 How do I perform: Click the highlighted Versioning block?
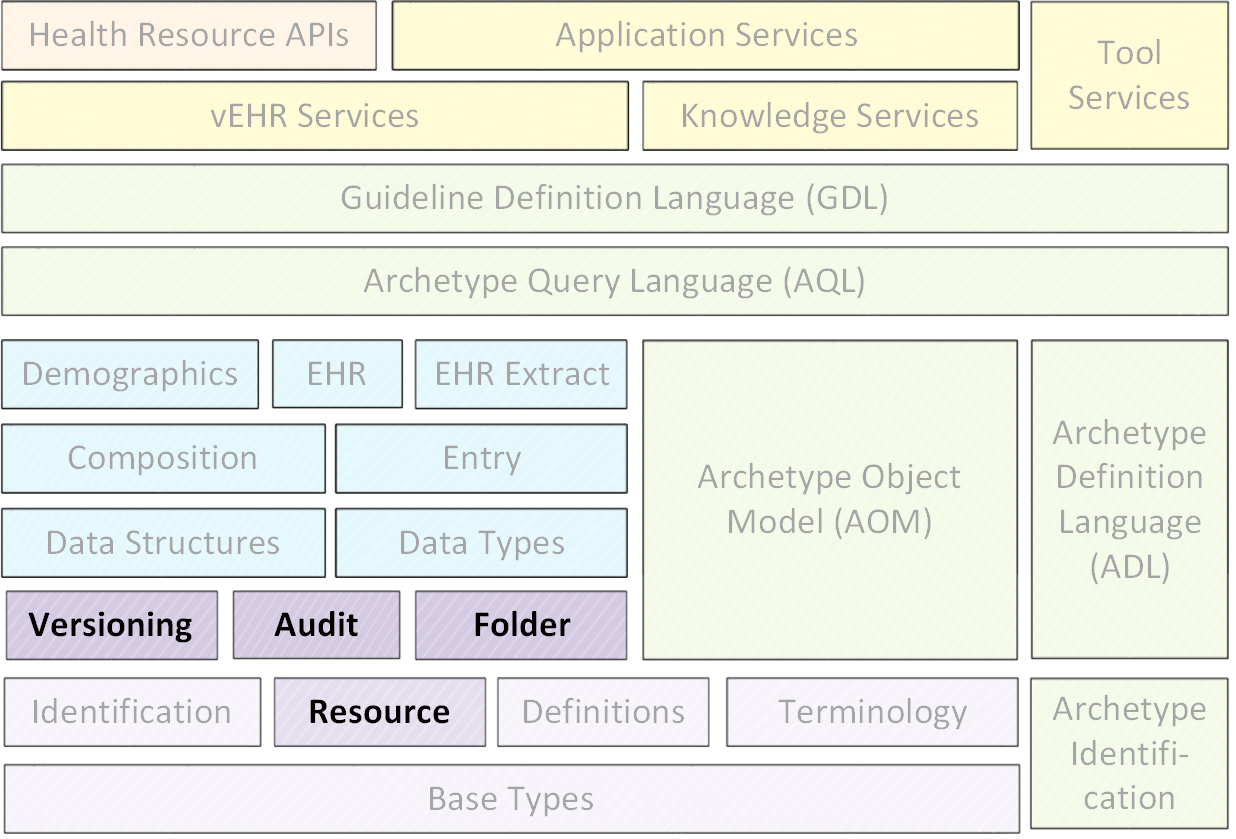112,625
